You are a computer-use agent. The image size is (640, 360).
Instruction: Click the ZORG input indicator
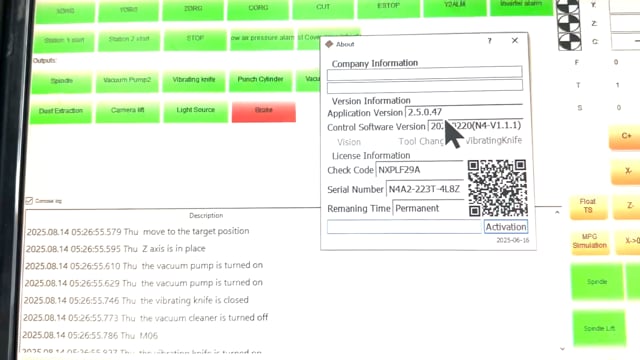tap(193, 9)
